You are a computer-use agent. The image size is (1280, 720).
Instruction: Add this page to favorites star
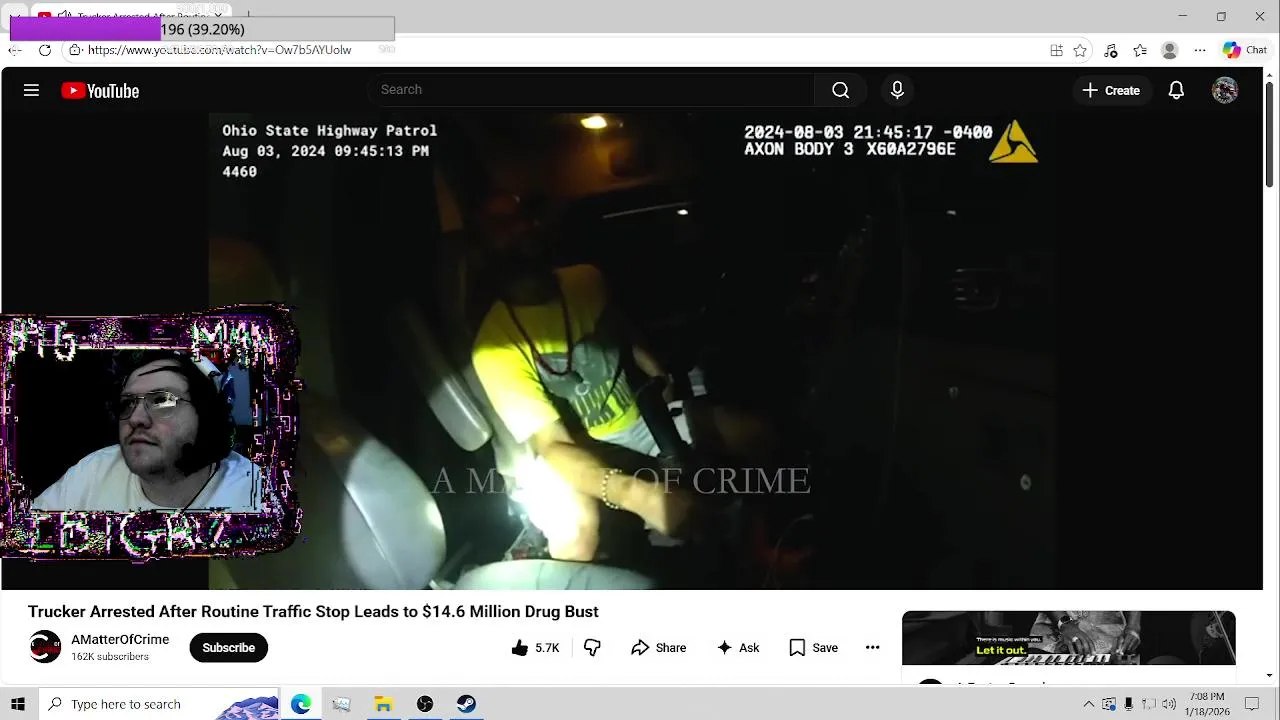1080,50
